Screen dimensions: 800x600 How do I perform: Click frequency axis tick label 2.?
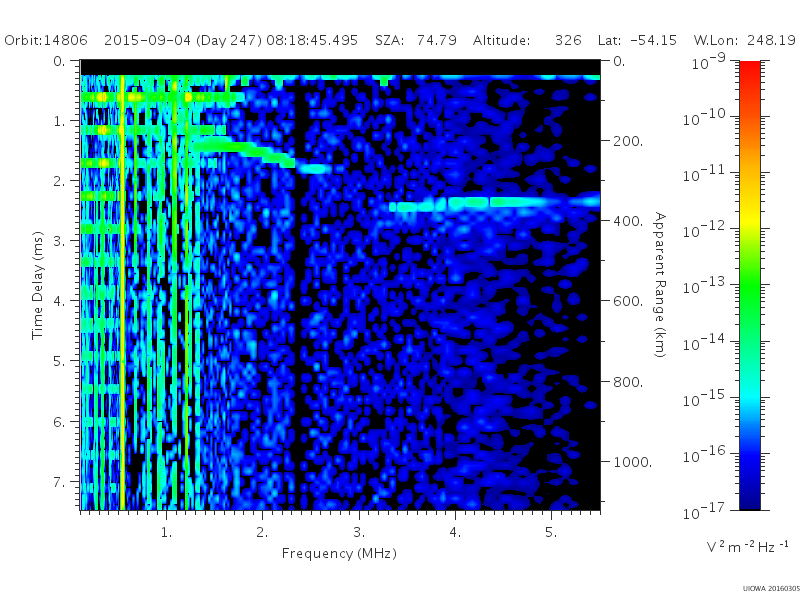(262, 532)
